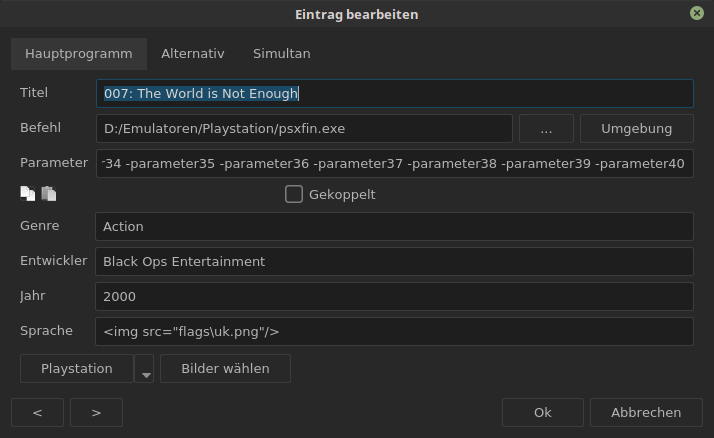Select the Hauptprogramm tab
714x438 pixels.
pyautogui.click(x=79, y=54)
